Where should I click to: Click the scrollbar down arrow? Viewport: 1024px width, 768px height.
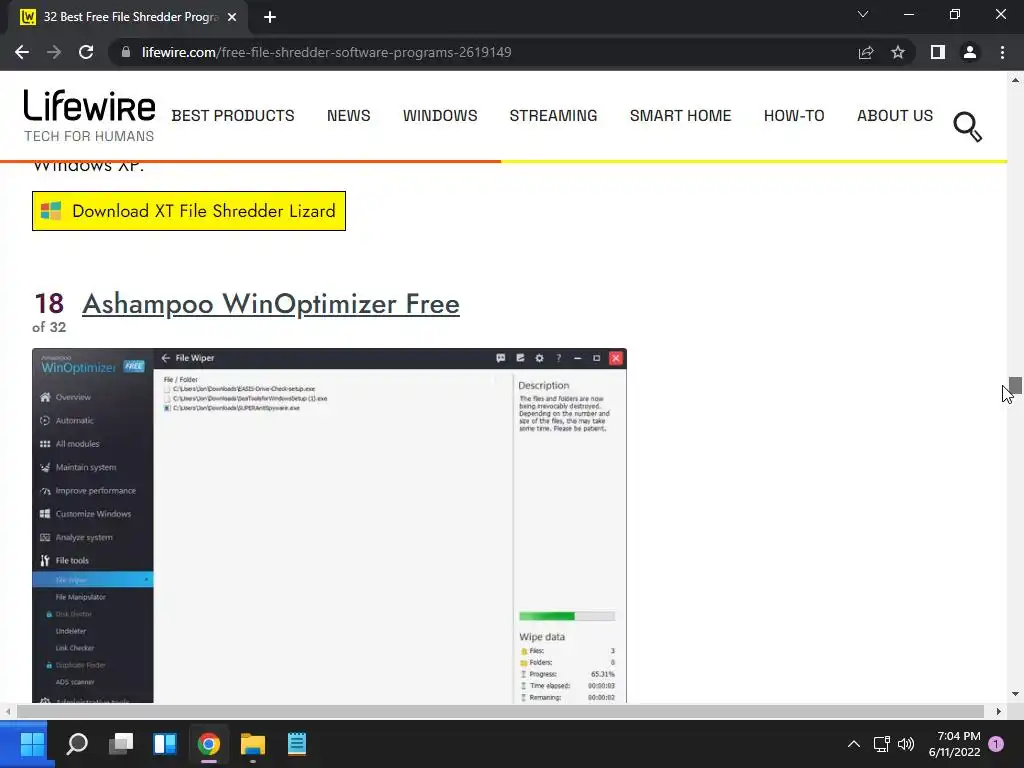[1015, 694]
